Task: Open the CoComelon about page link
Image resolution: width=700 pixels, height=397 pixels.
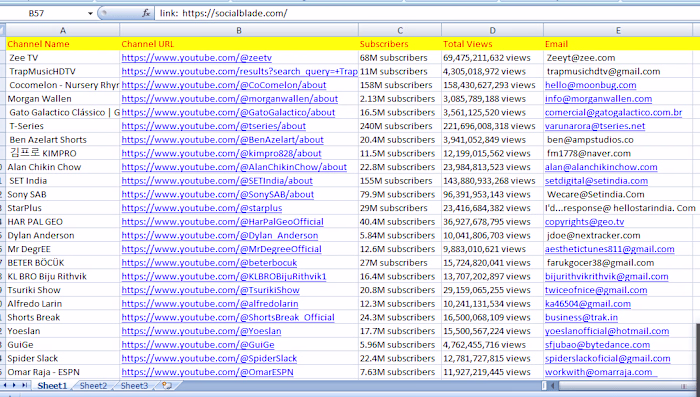Action: point(224,85)
